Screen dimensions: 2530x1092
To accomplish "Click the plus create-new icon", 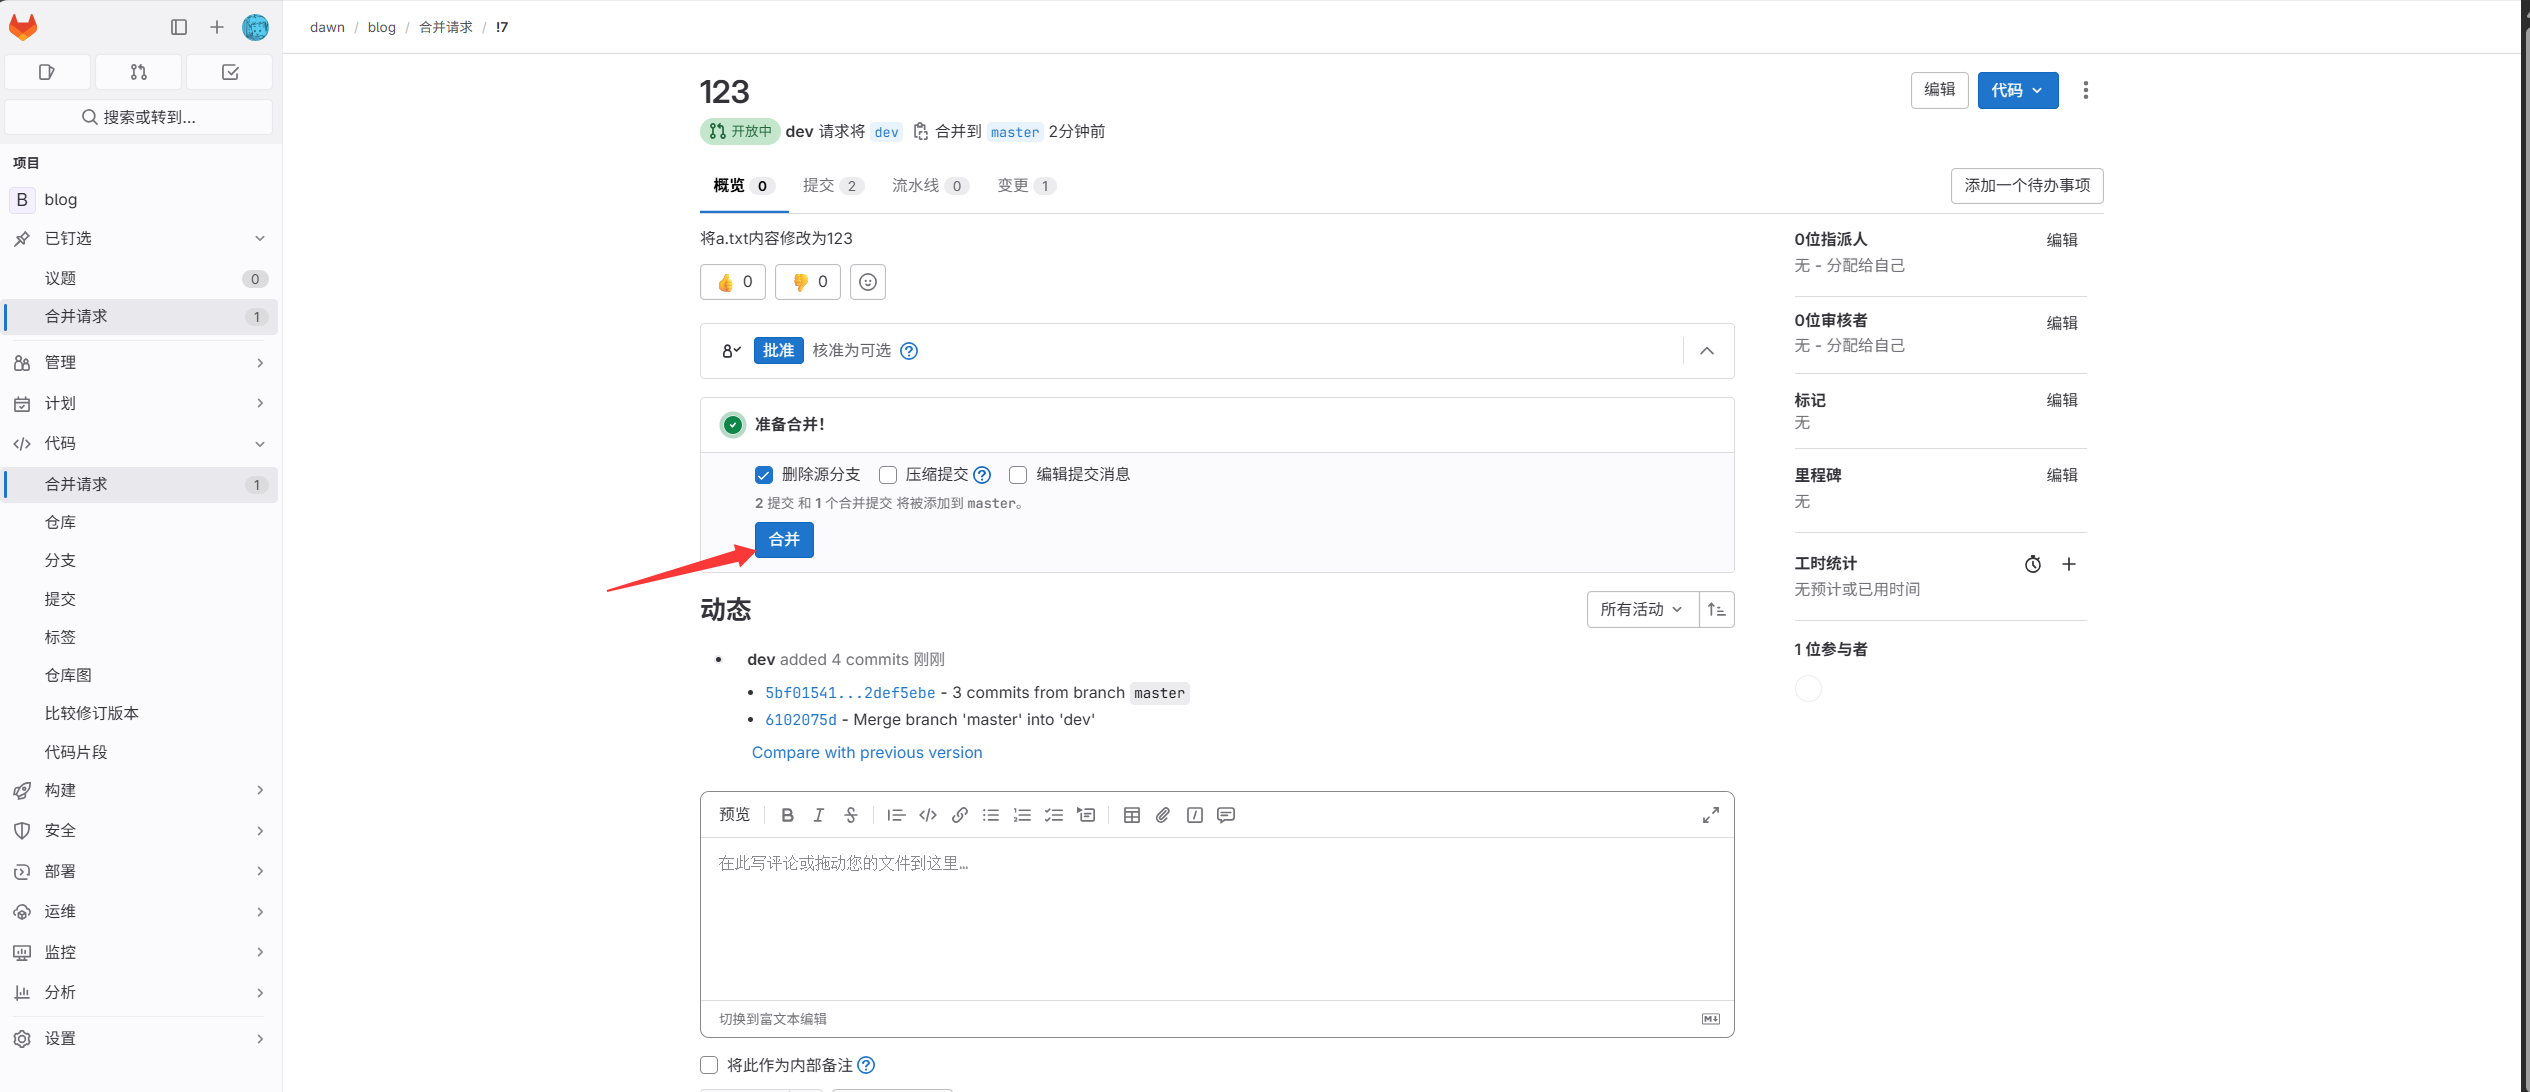I will (x=217, y=27).
